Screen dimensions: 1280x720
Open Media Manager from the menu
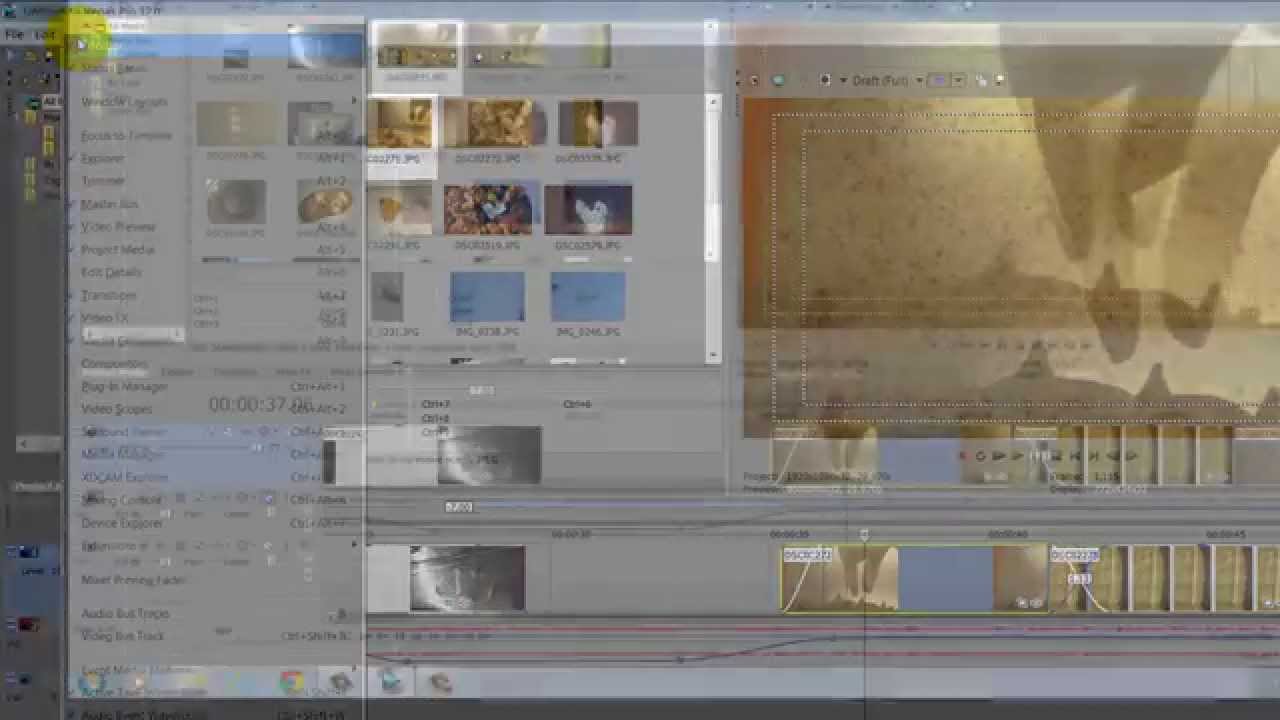[122, 454]
